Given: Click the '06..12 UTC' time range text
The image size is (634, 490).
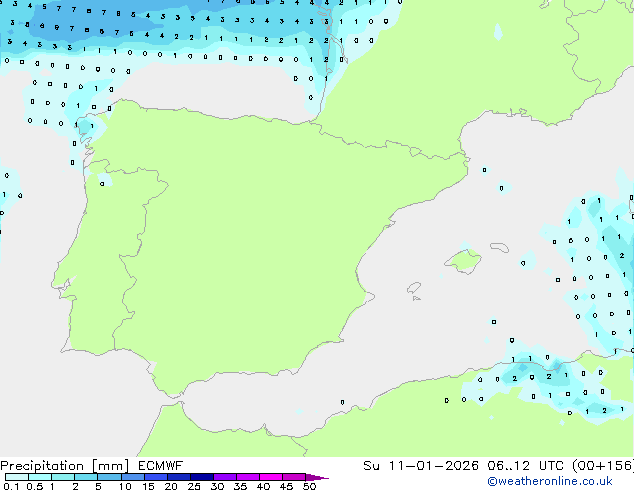Looking at the screenshot, I should coord(526,466).
